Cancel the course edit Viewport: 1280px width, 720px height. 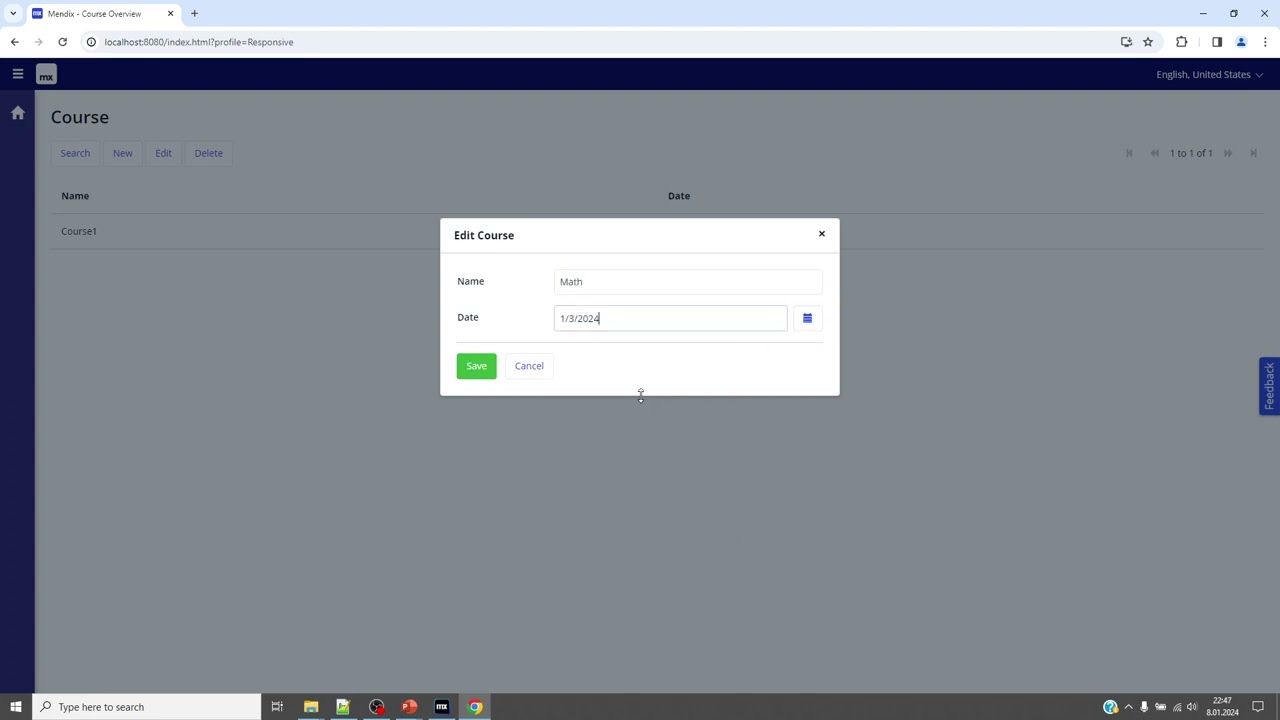point(529,366)
